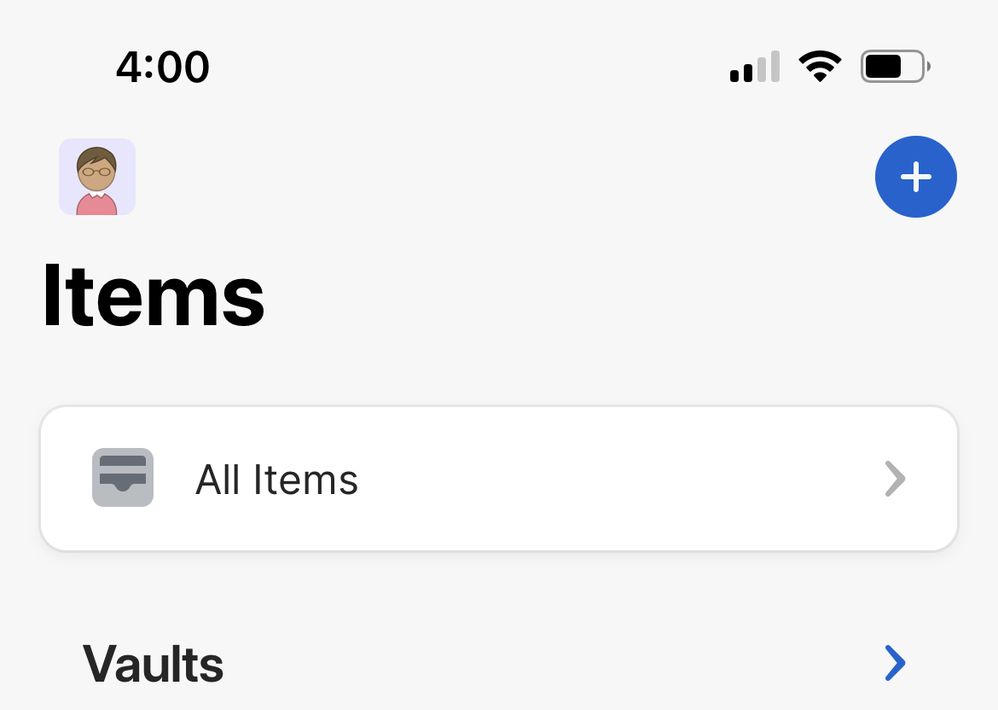Click the Vaults header title text
The image size is (998, 710).
coord(153,664)
